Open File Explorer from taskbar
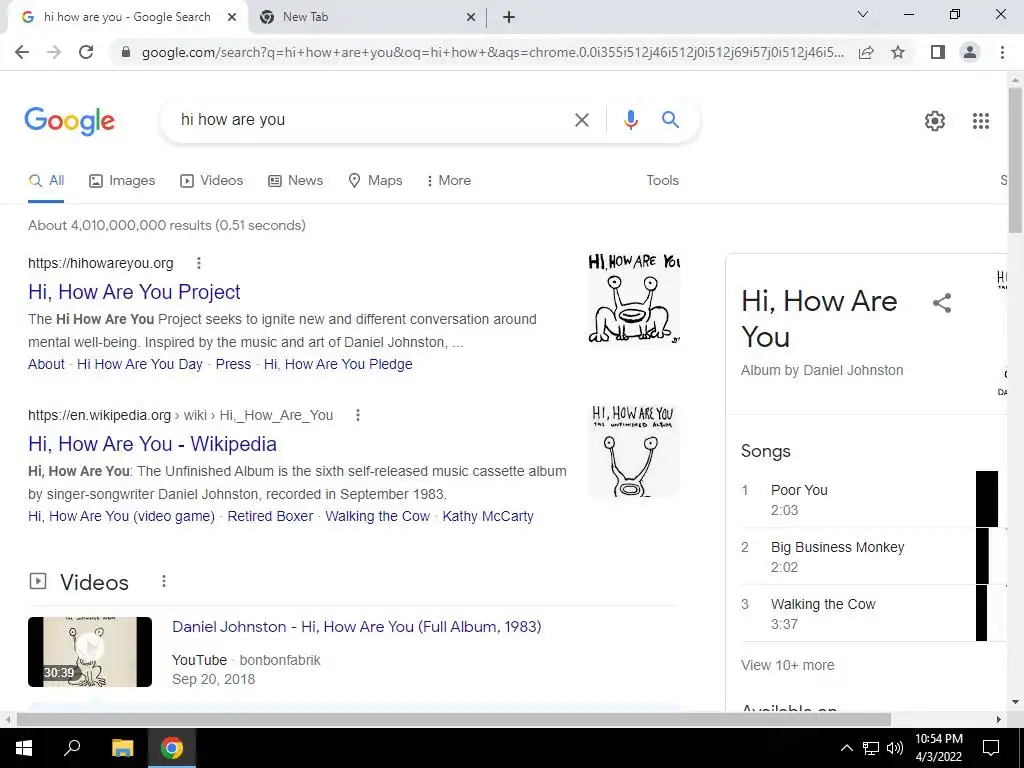Screen dimensions: 1024x768 point(122,748)
